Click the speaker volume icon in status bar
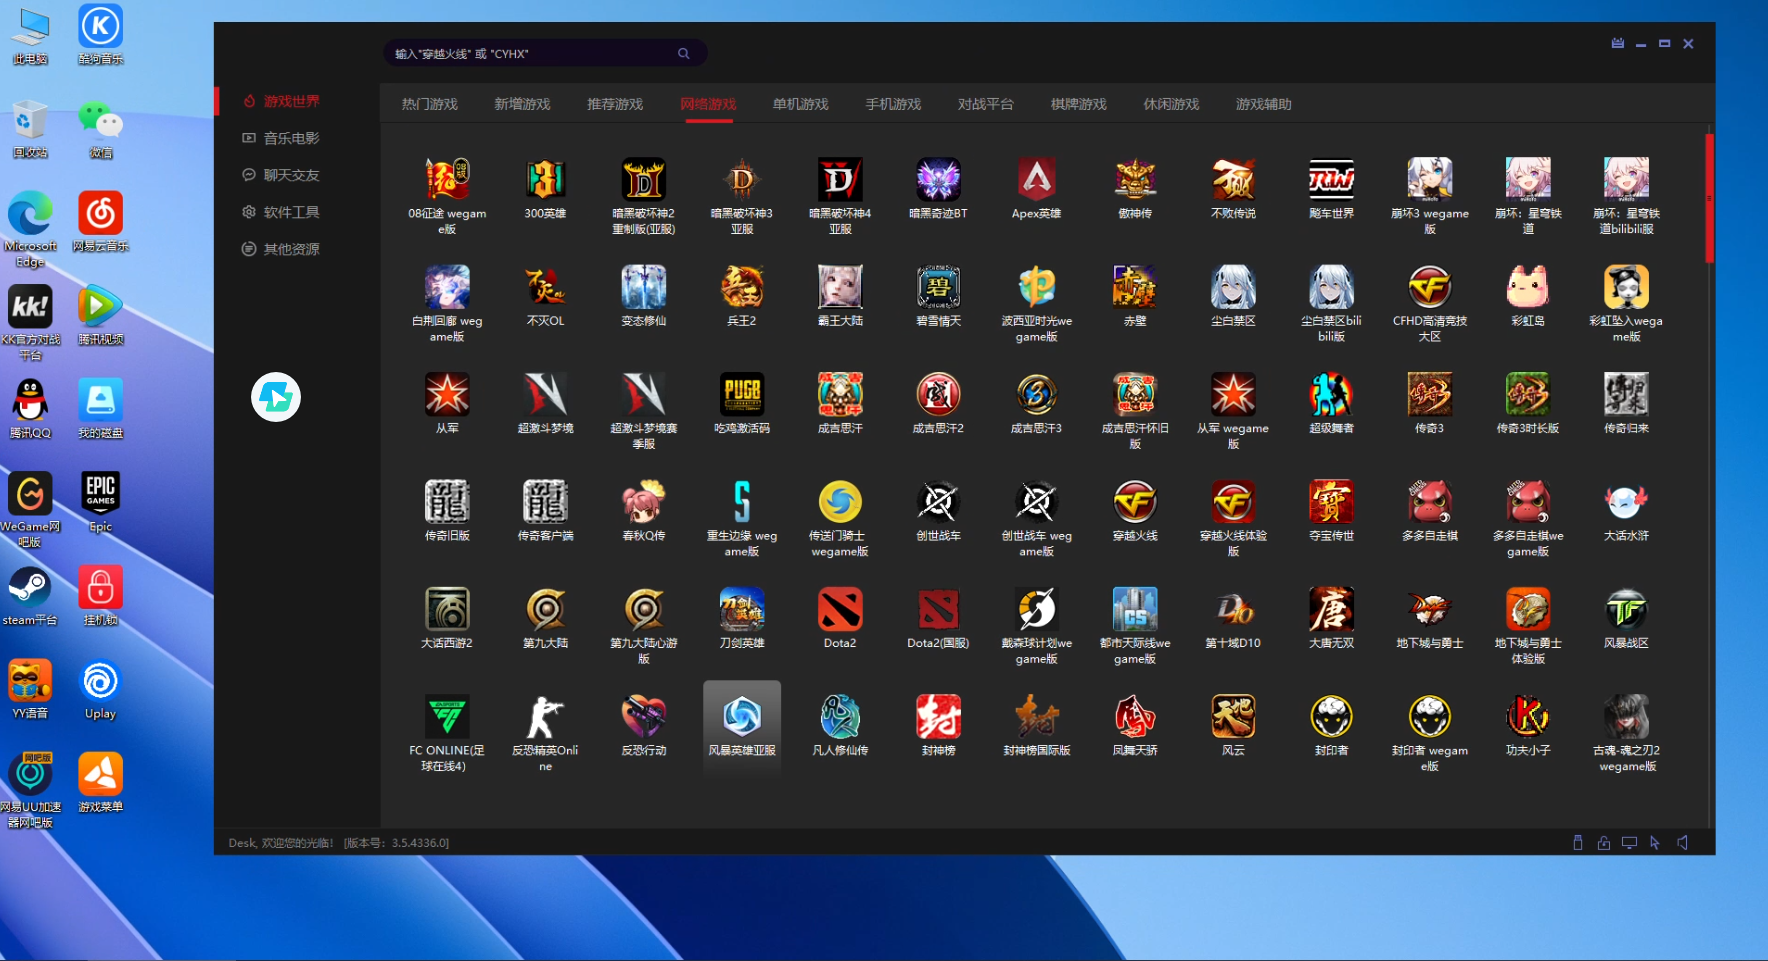1768x961 pixels. click(1683, 843)
